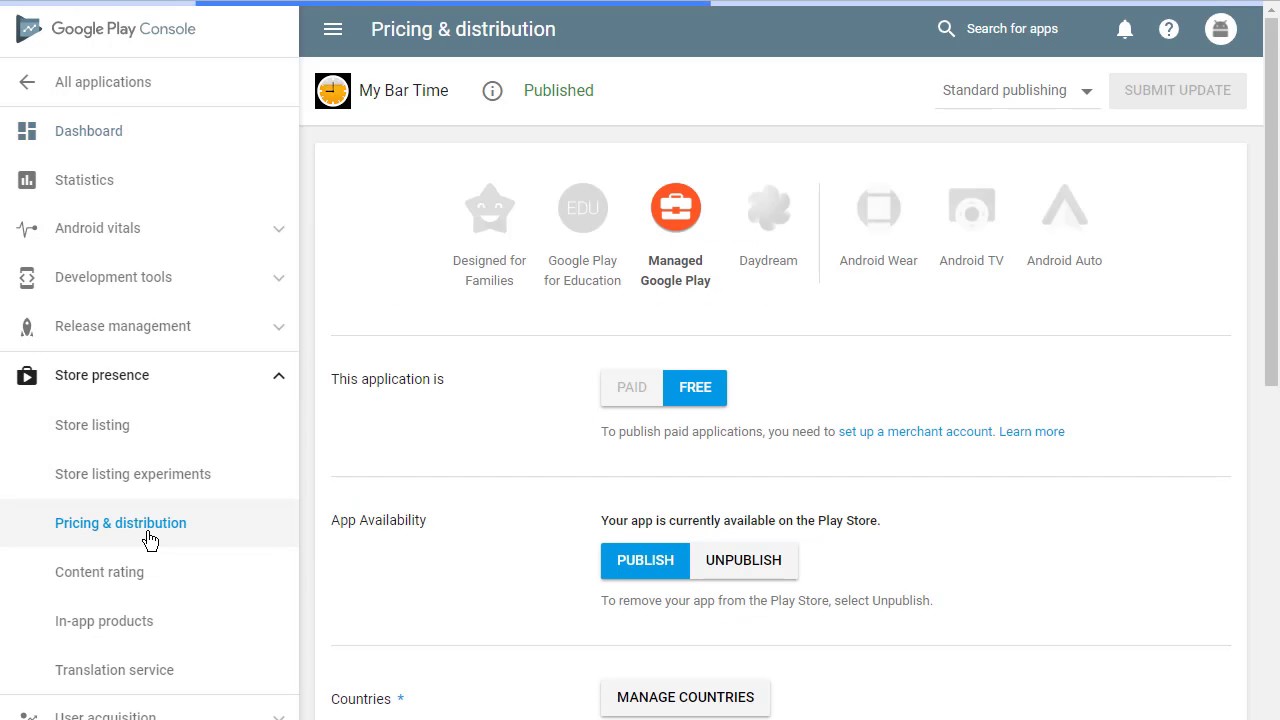Open the help question mark icon
The image size is (1280, 720).
[x=1169, y=29]
